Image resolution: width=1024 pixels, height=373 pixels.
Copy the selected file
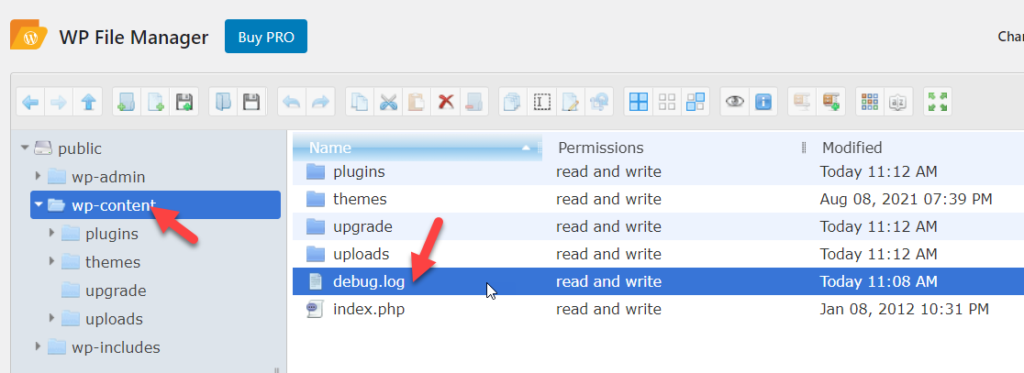click(359, 102)
